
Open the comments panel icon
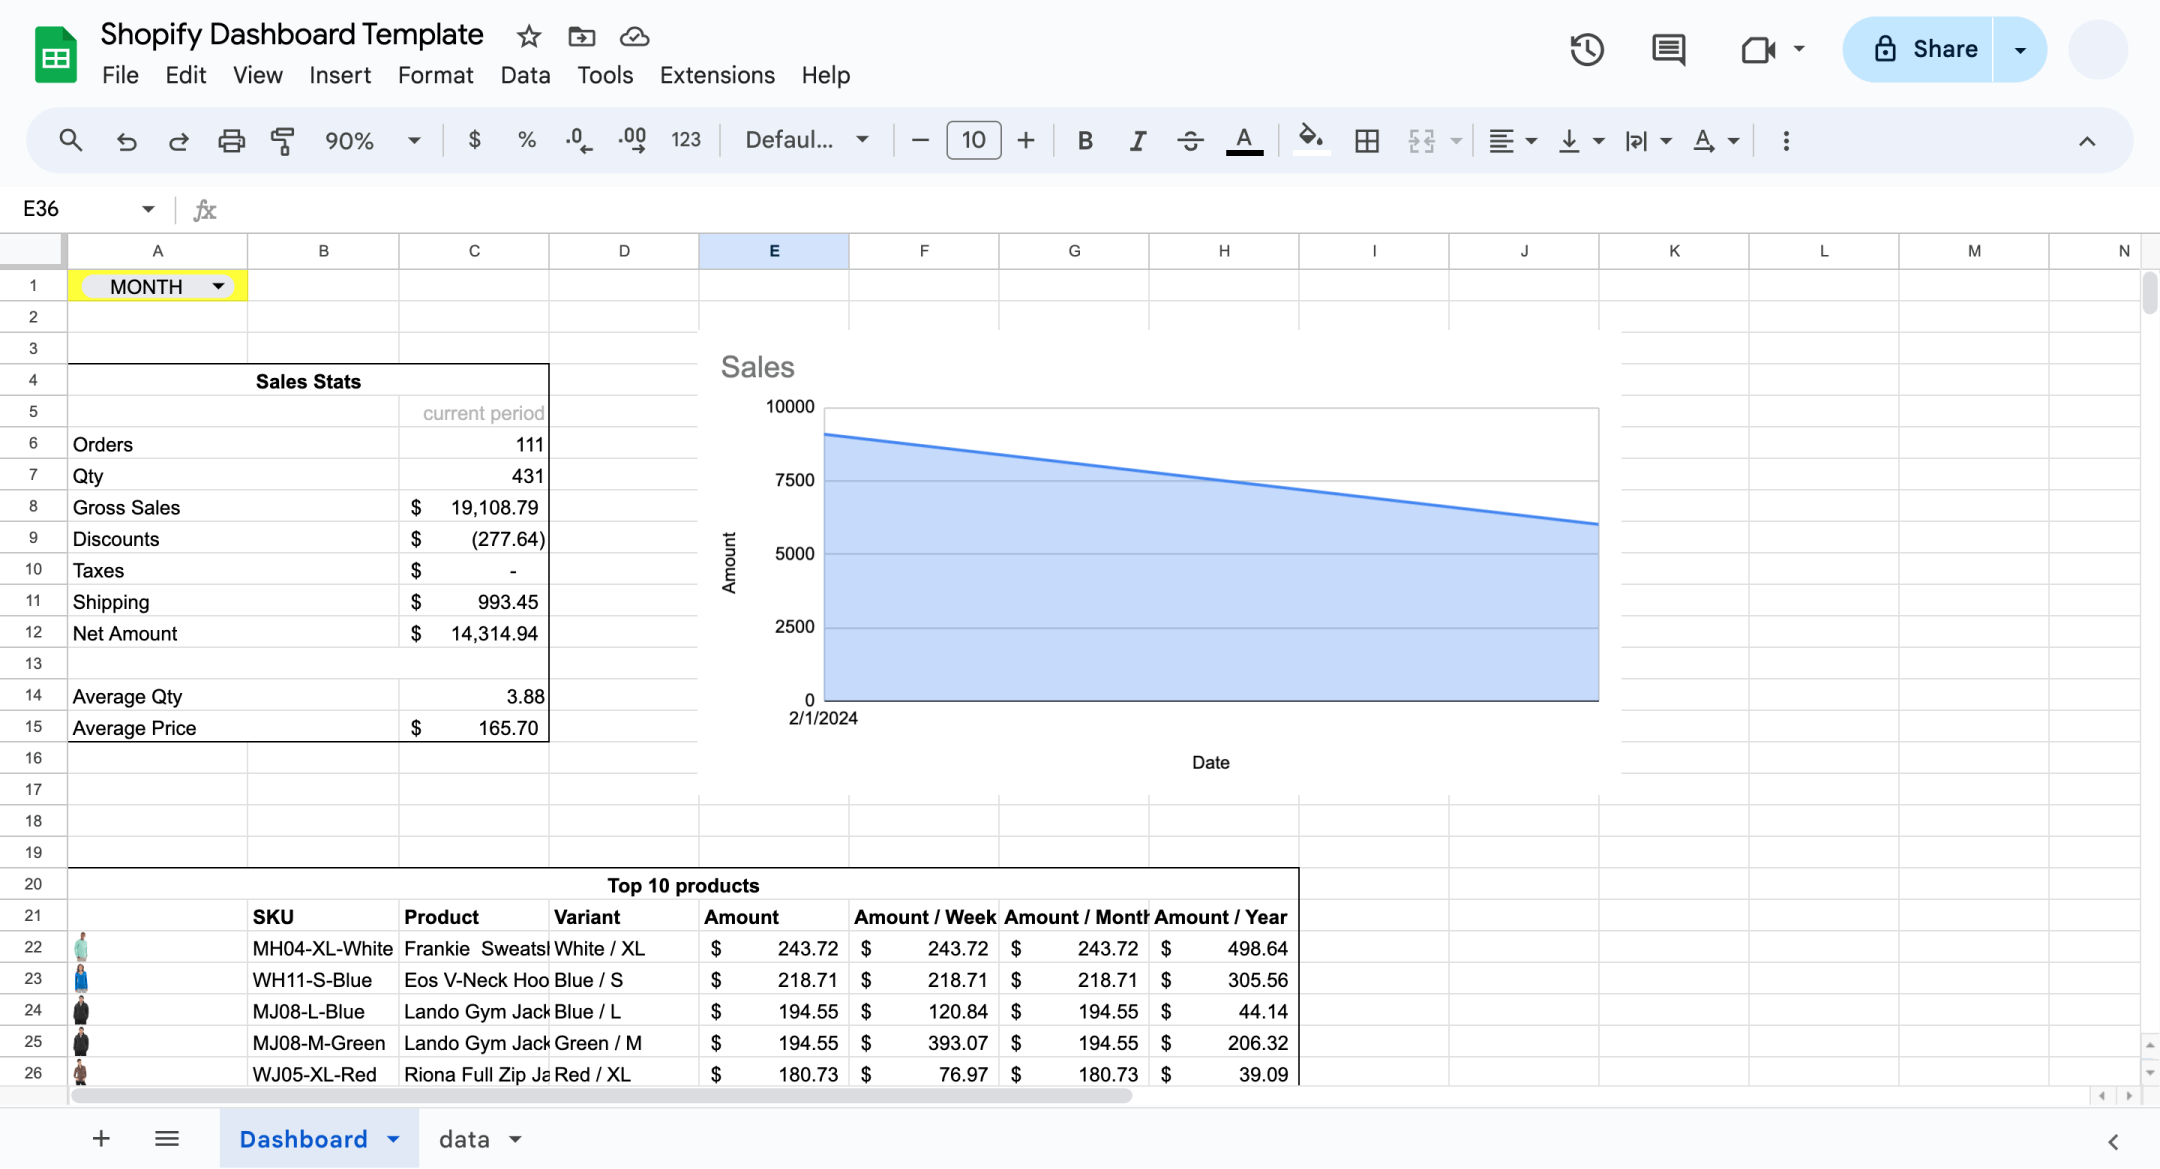tap(1668, 49)
